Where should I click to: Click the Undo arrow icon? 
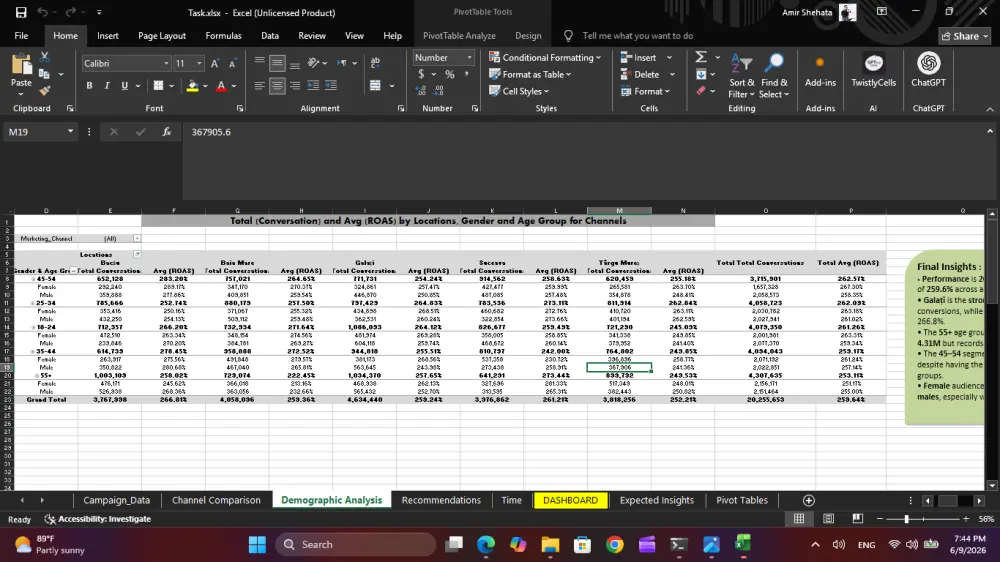pyautogui.click(x=43, y=12)
